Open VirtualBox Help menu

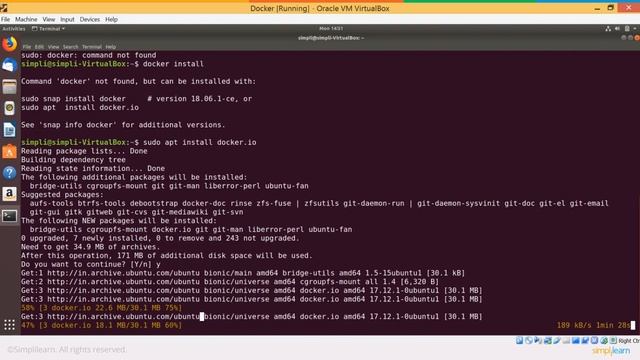coord(111,19)
